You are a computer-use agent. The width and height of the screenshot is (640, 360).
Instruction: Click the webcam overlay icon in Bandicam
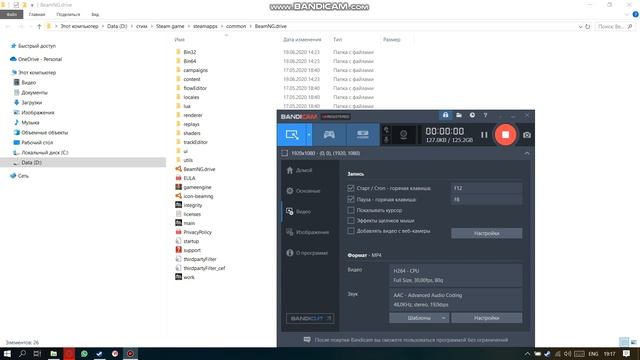(x=403, y=135)
